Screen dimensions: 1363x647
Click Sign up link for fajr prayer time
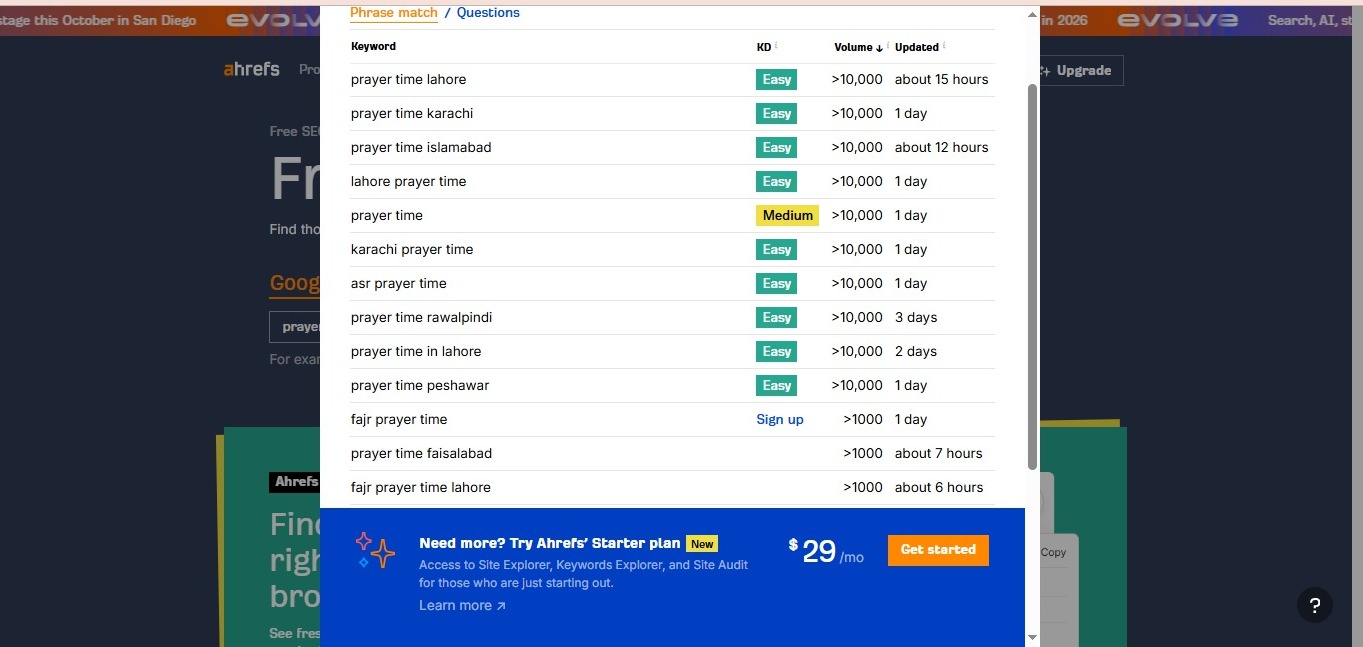(780, 420)
